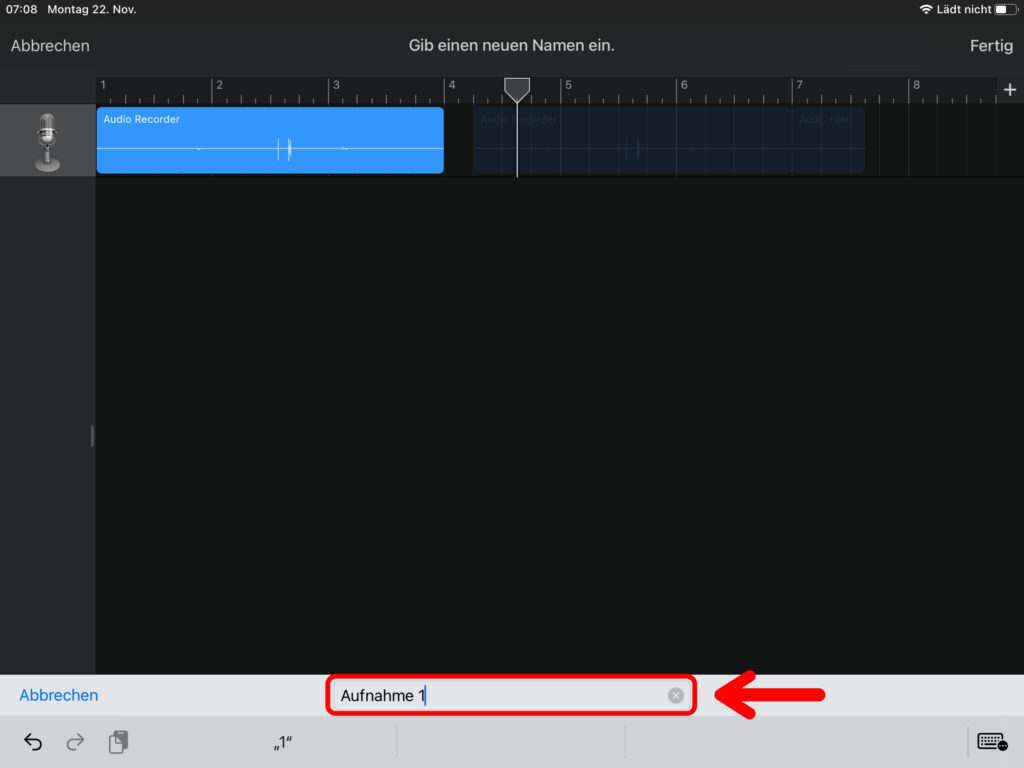Clear the Aufnahme 1 name text field

coord(676,696)
